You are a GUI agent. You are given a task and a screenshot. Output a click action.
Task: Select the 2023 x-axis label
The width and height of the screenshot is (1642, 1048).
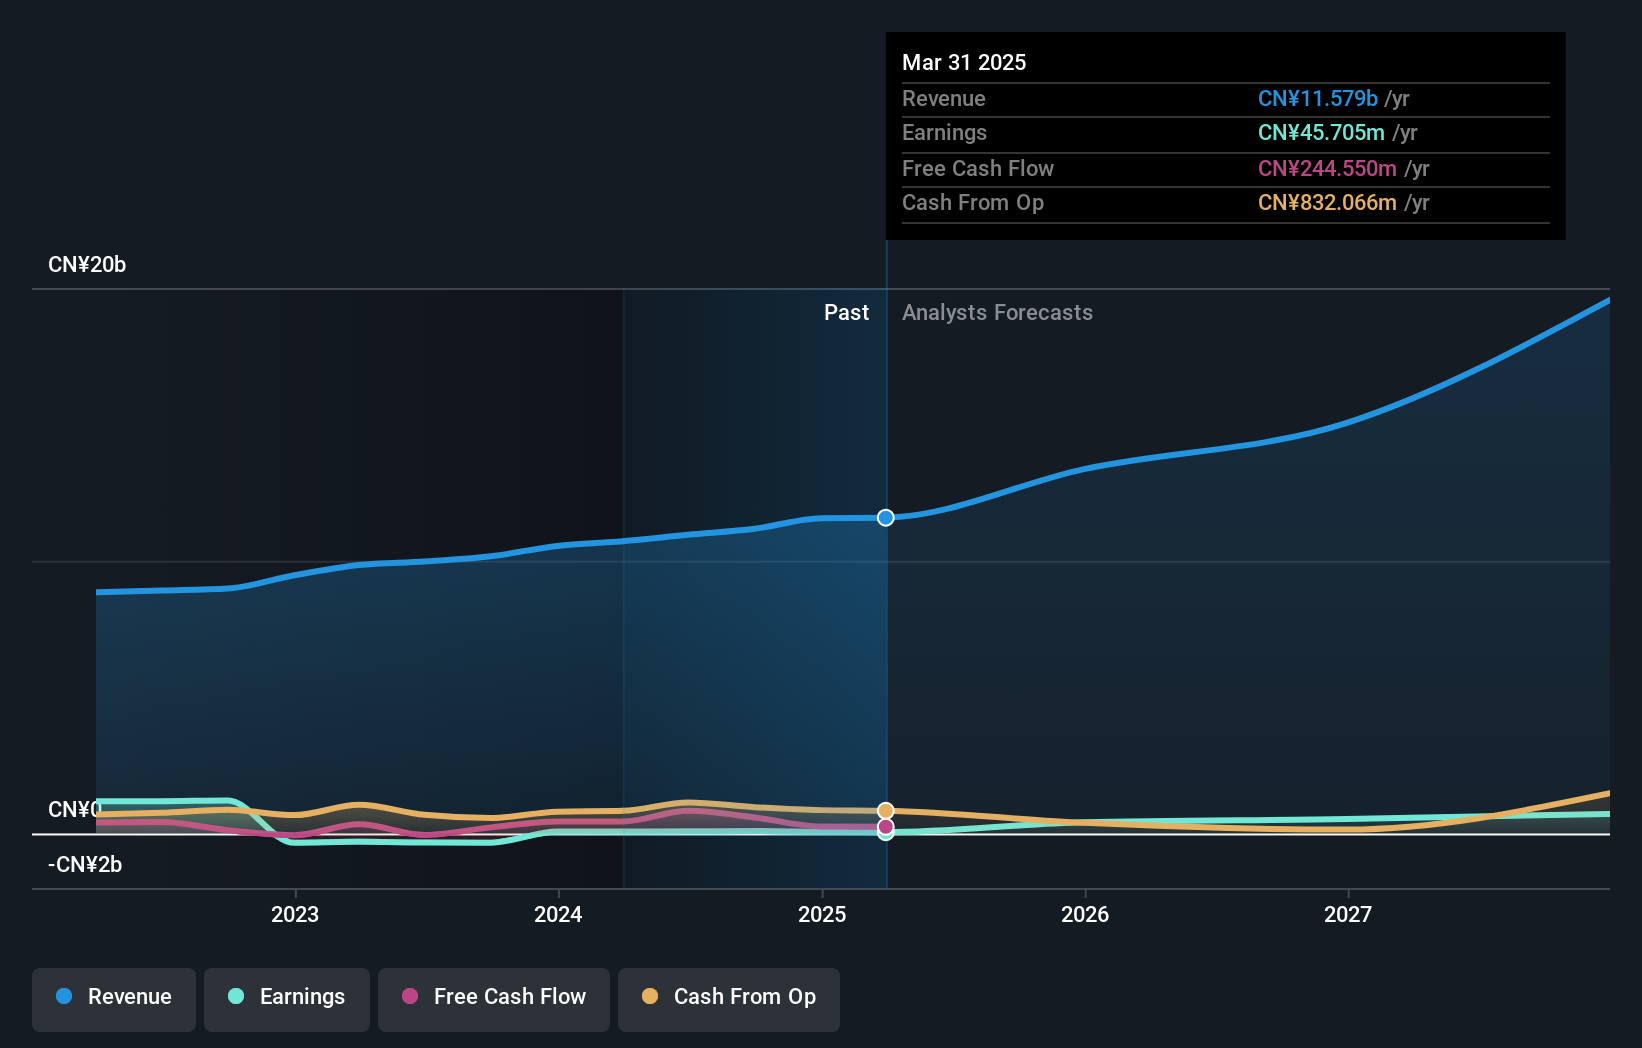[x=295, y=914]
